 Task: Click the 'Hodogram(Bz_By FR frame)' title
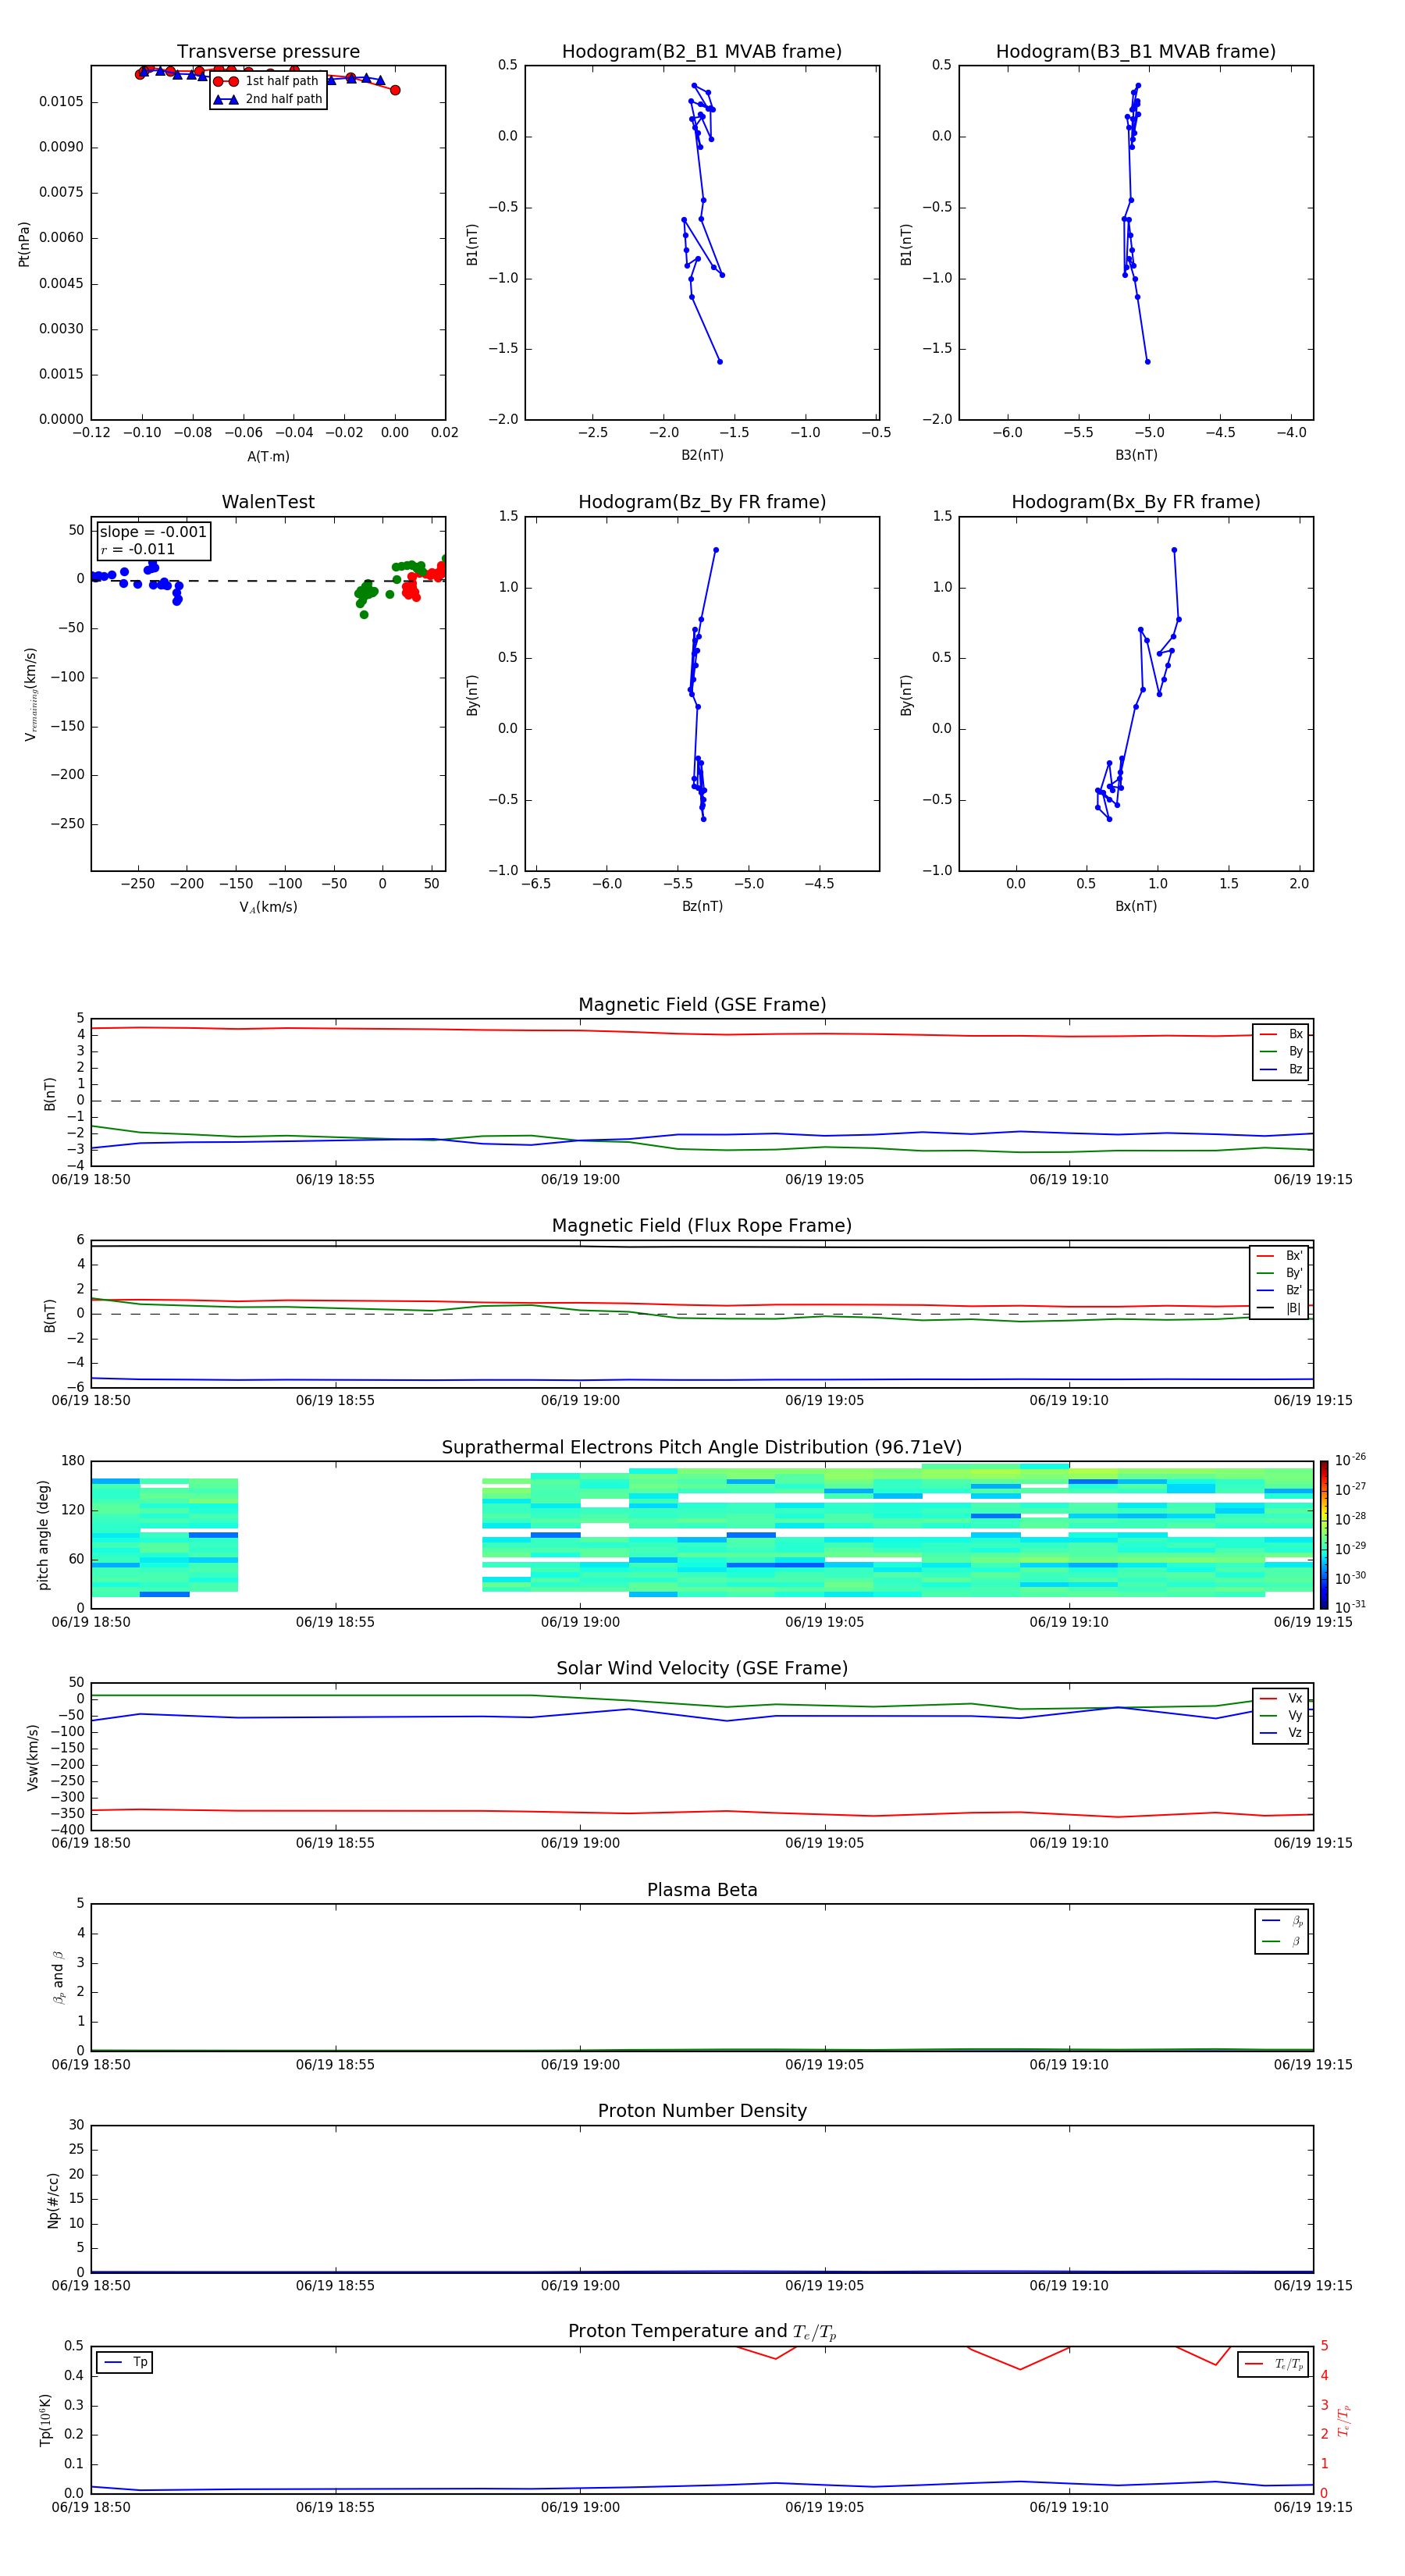click(702, 502)
